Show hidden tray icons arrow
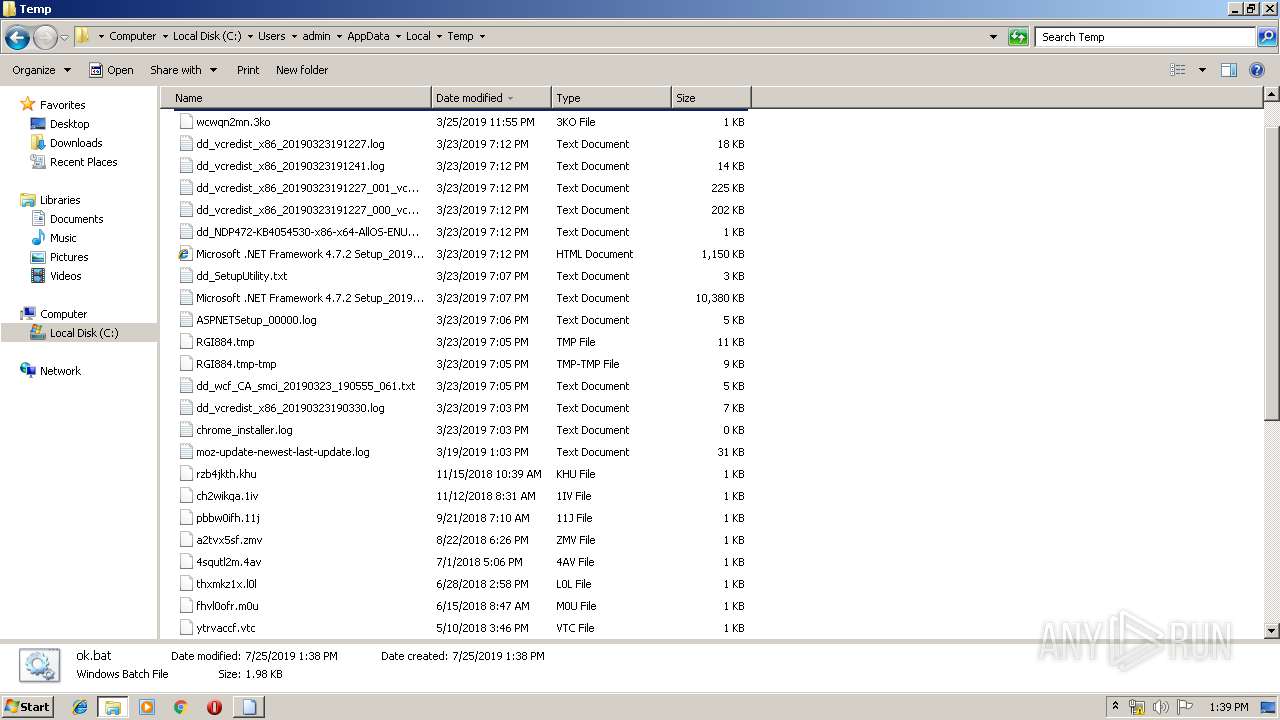Screen dimensions: 1280x720 (1115, 707)
